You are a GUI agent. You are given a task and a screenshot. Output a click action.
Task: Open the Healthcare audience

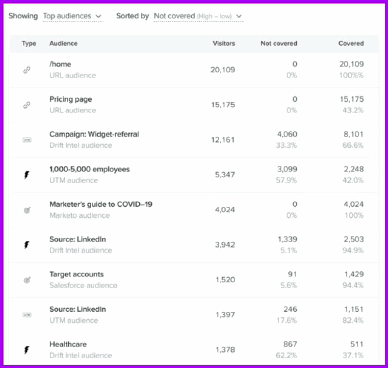(x=68, y=344)
